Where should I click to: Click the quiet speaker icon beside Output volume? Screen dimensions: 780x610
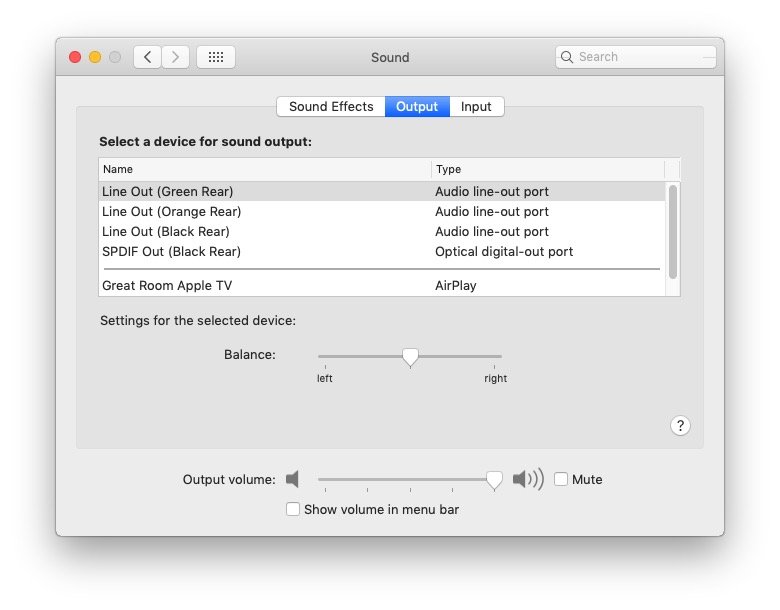click(x=292, y=479)
